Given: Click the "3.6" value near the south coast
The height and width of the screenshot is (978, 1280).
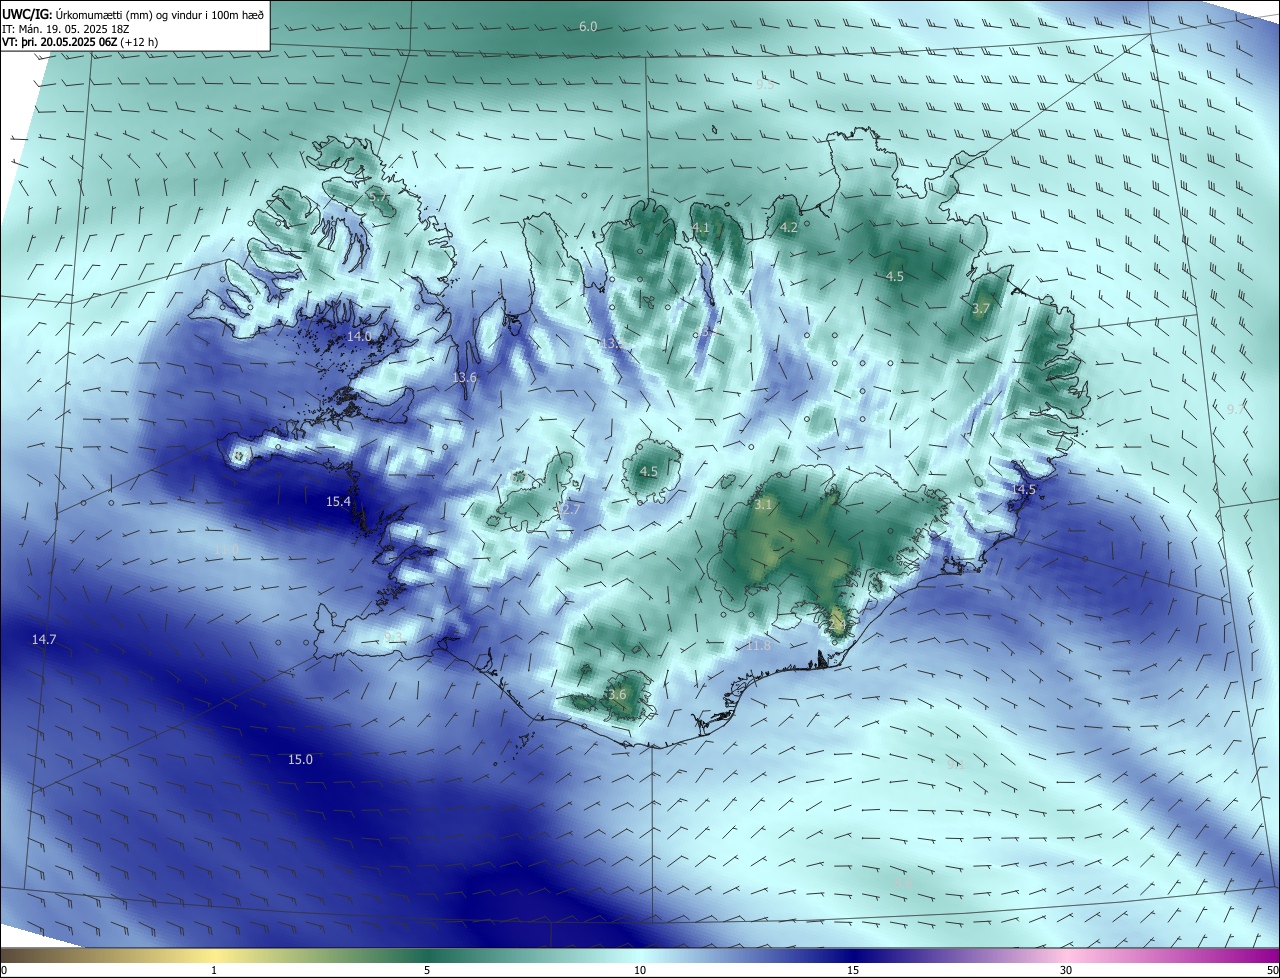Looking at the screenshot, I should tap(617, 695).
